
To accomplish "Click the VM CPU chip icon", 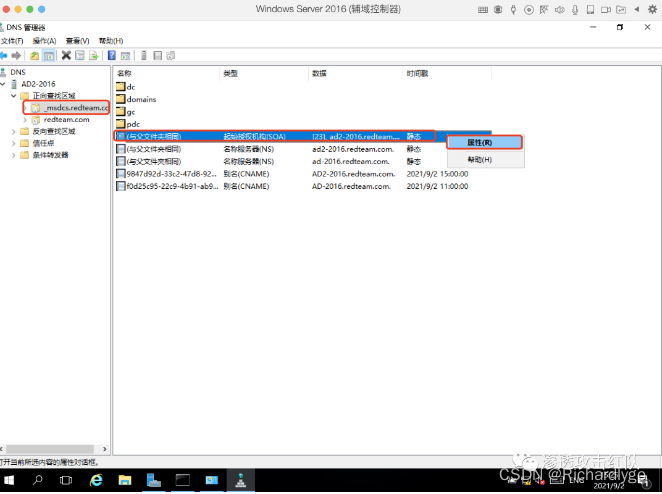I will click(x=498, y=9).
